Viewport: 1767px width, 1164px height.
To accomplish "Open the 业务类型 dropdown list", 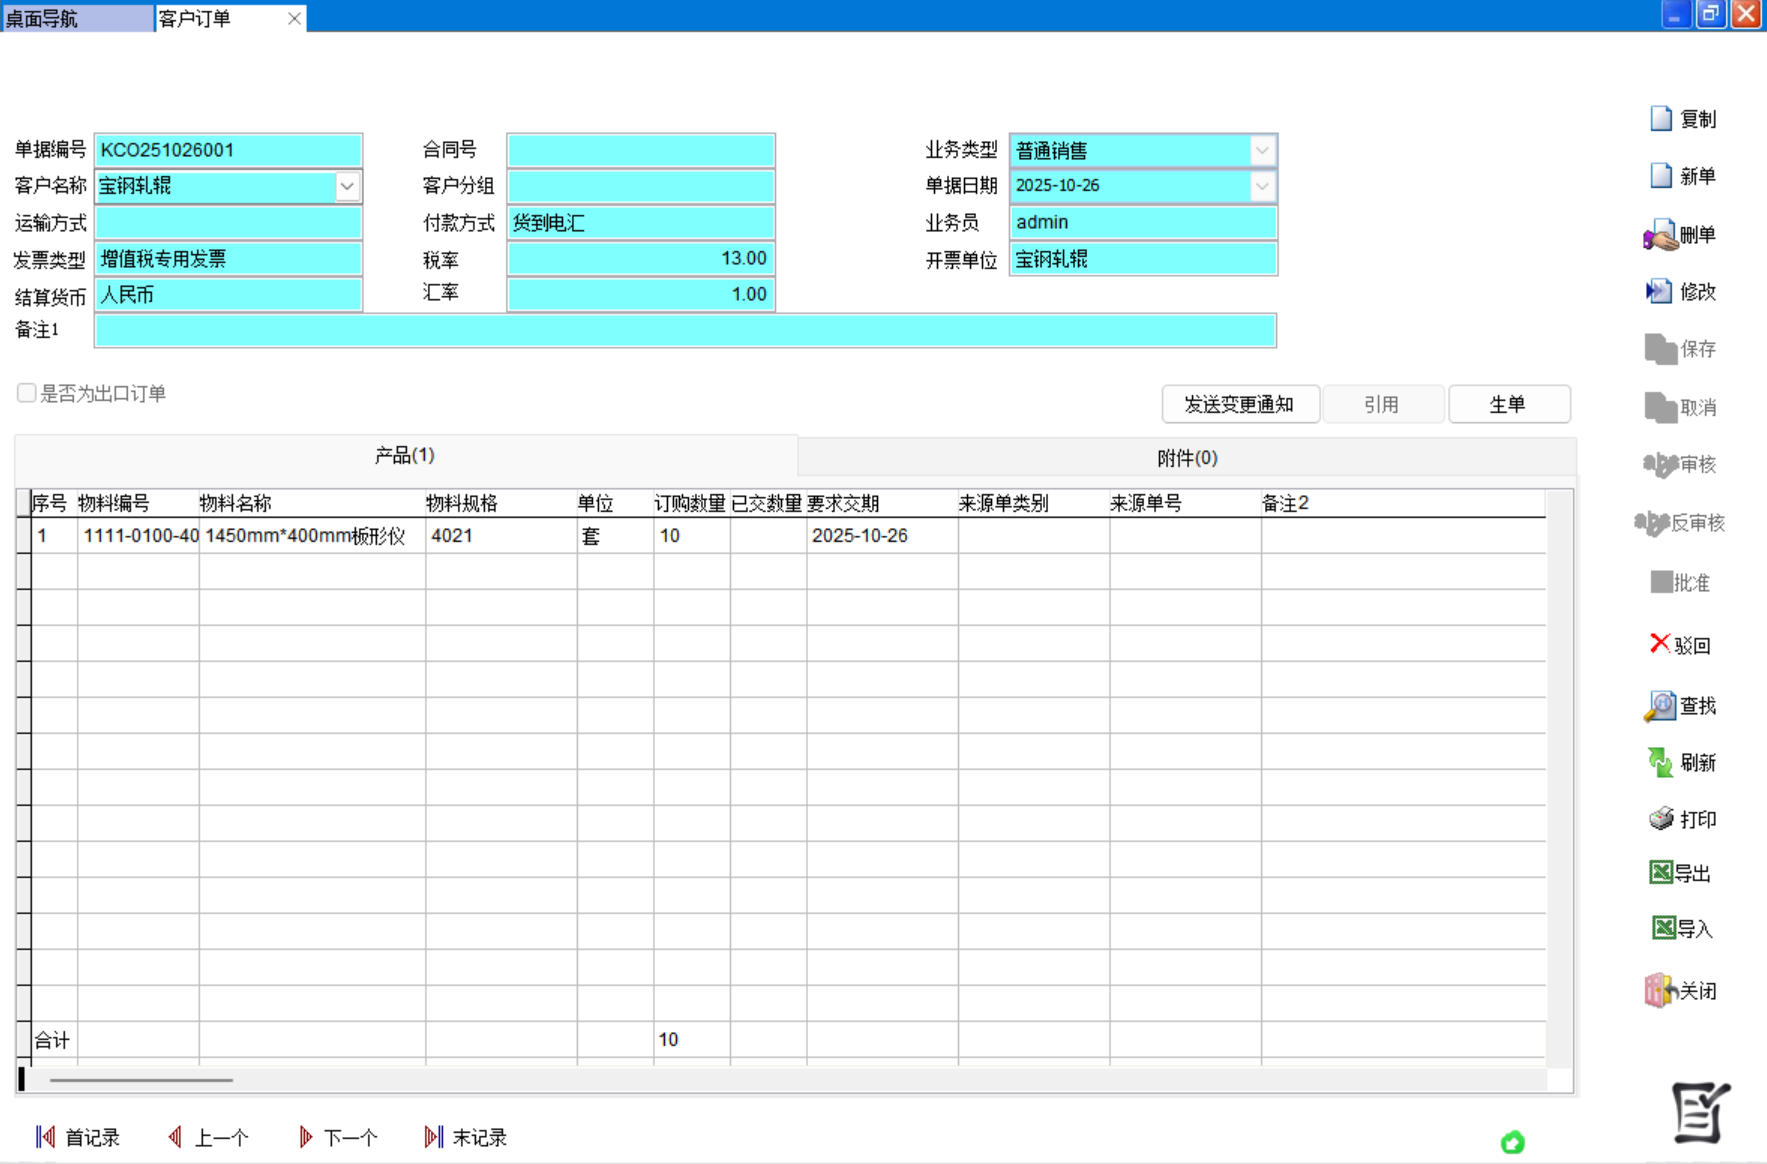I will click(x=1262, y=151).
